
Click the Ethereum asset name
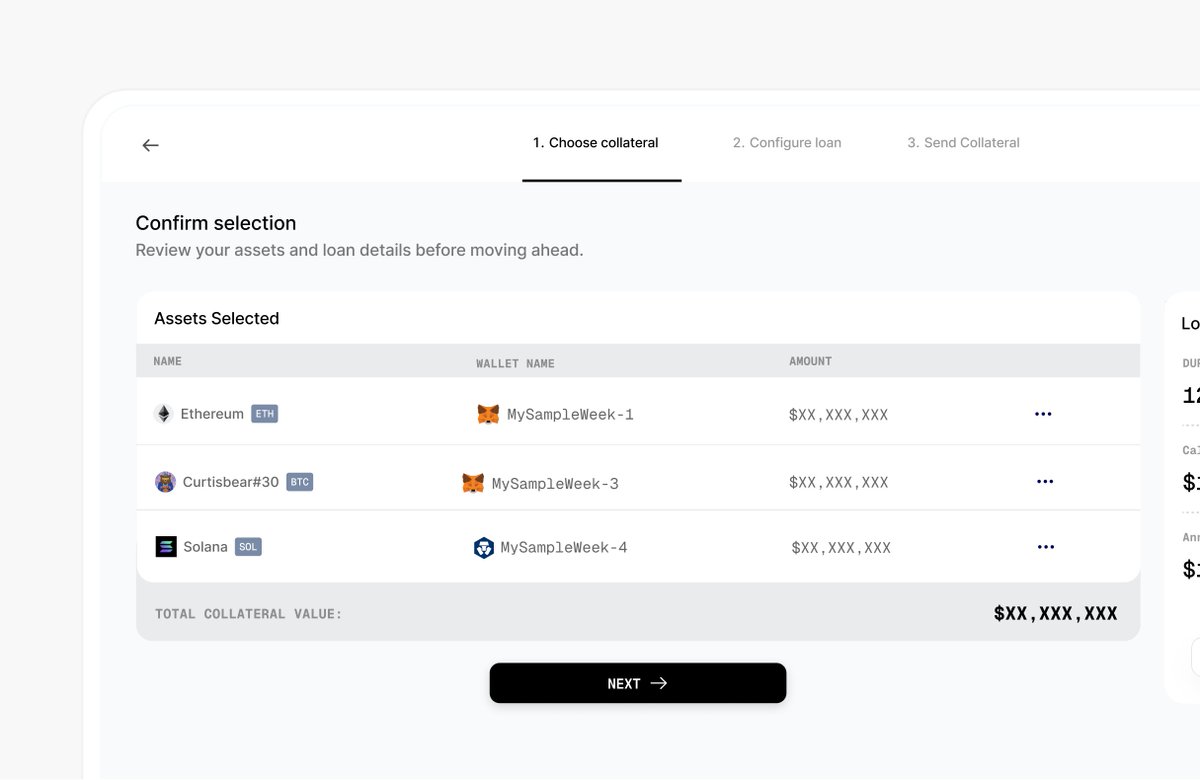(x=212, y=414)
